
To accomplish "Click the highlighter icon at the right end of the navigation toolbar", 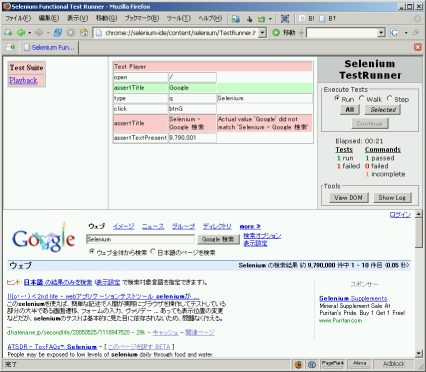I will (415, 32).
